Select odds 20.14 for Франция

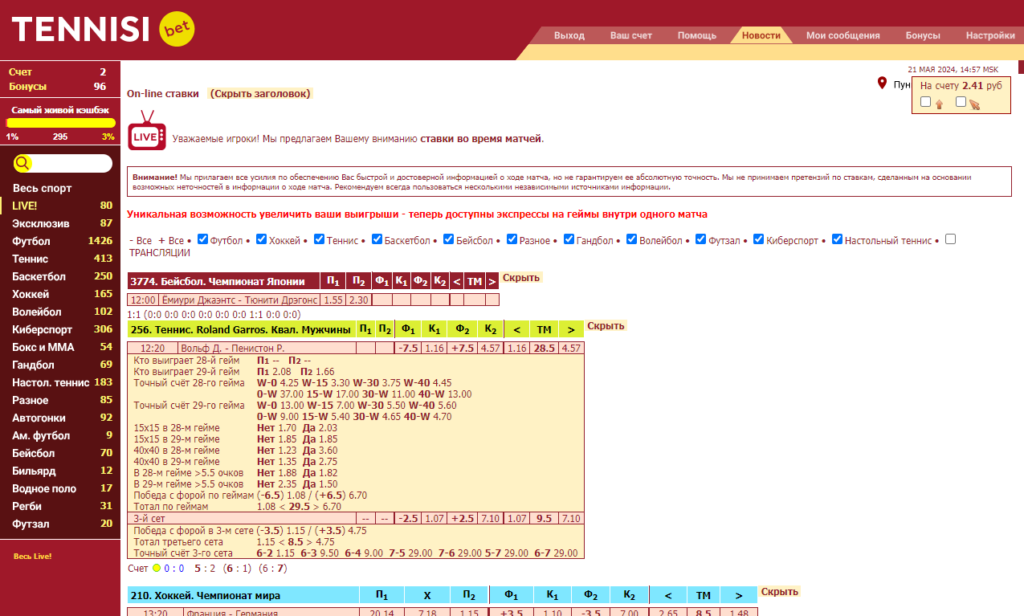point(381,613)
